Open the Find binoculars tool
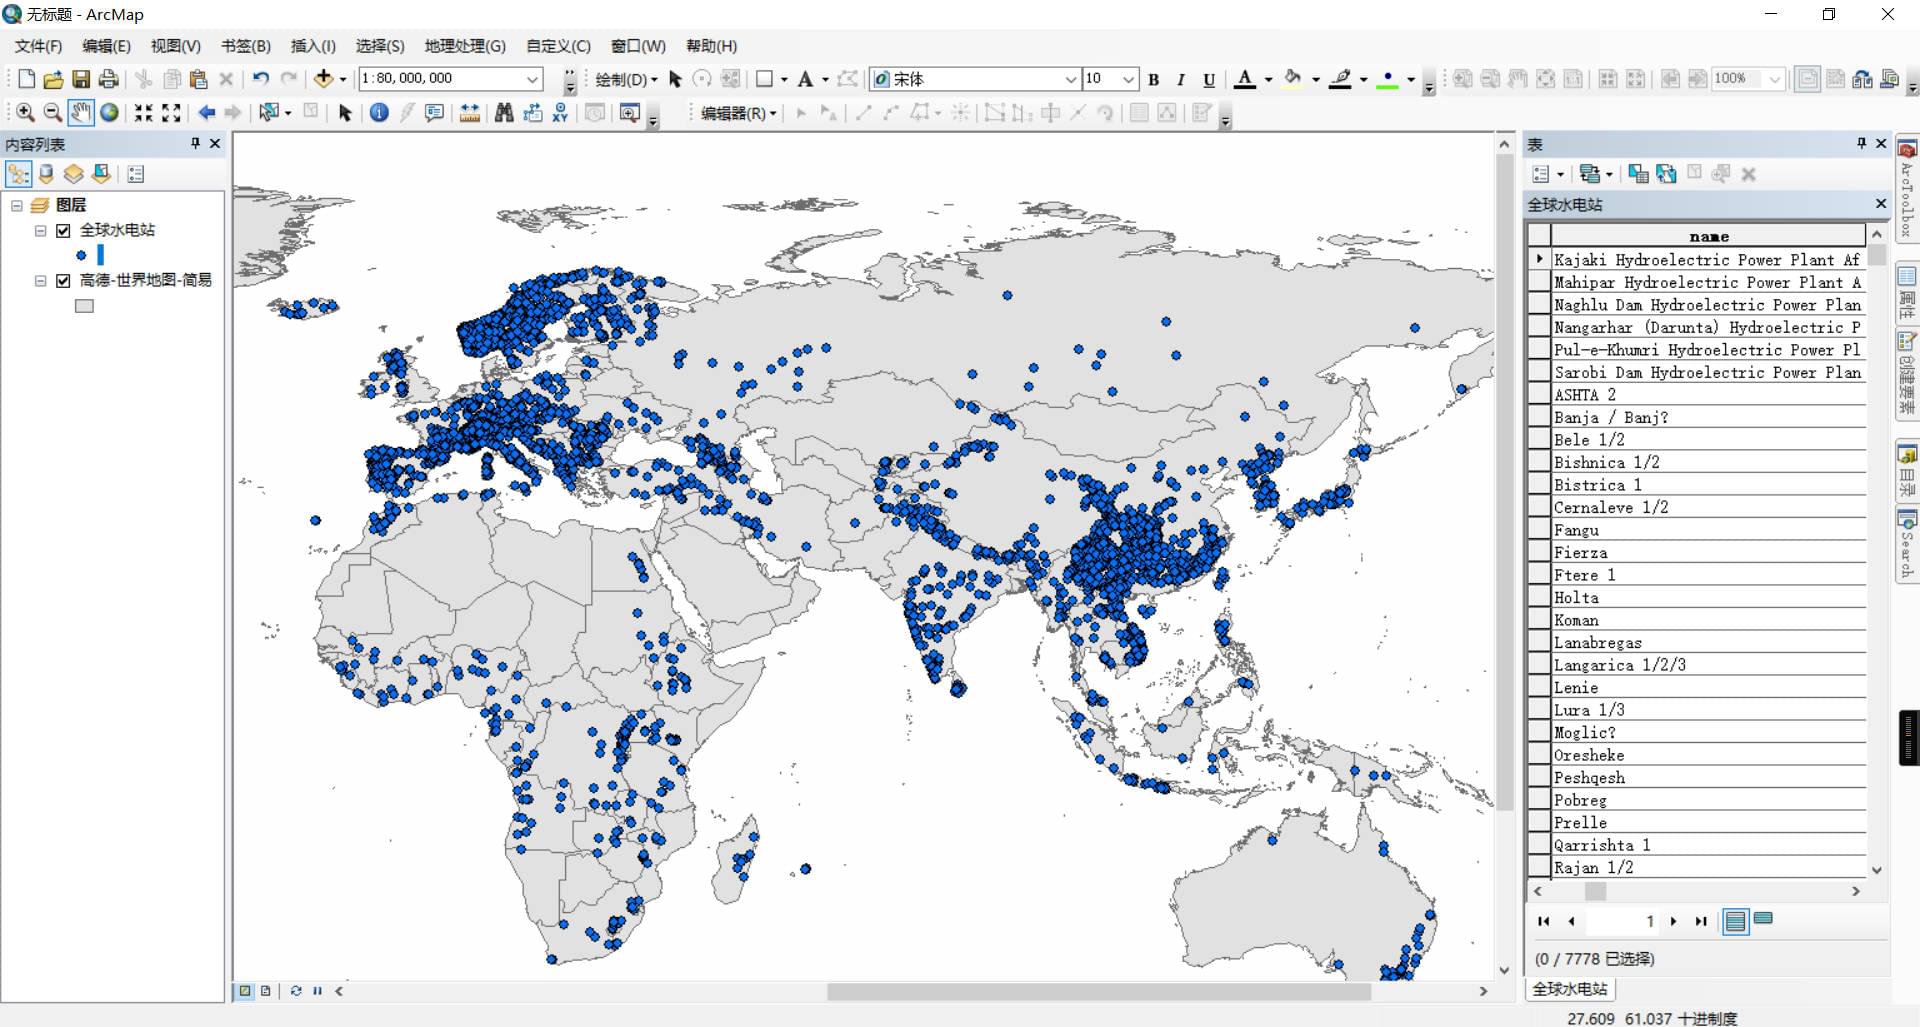1920x1027 pixels. pos(504,113)
